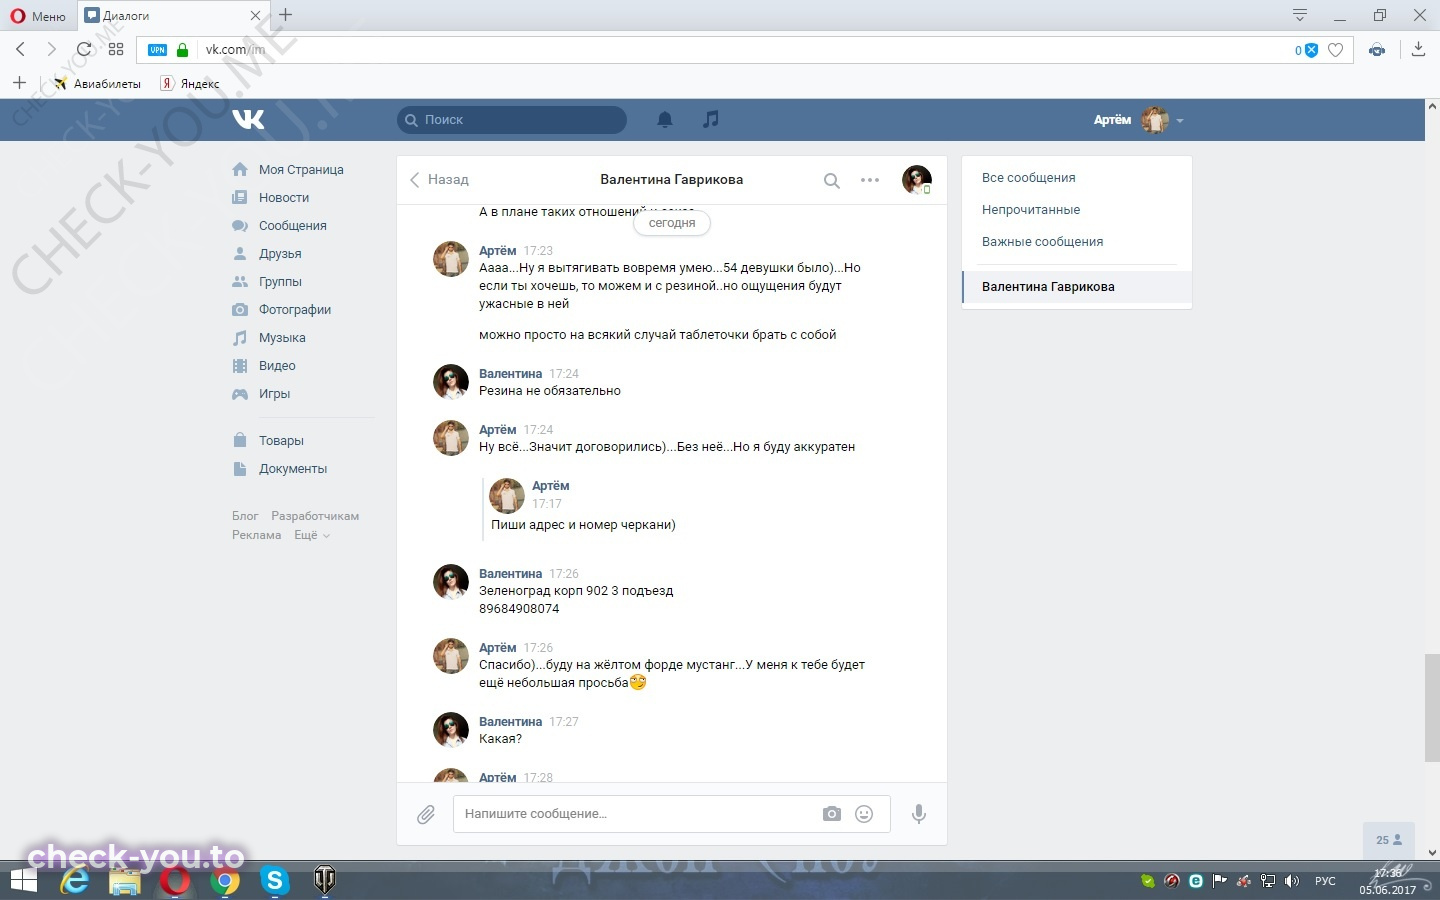Open Google Chrome from the taskbar
1440x900 pixels.
[x=226, y=880]
